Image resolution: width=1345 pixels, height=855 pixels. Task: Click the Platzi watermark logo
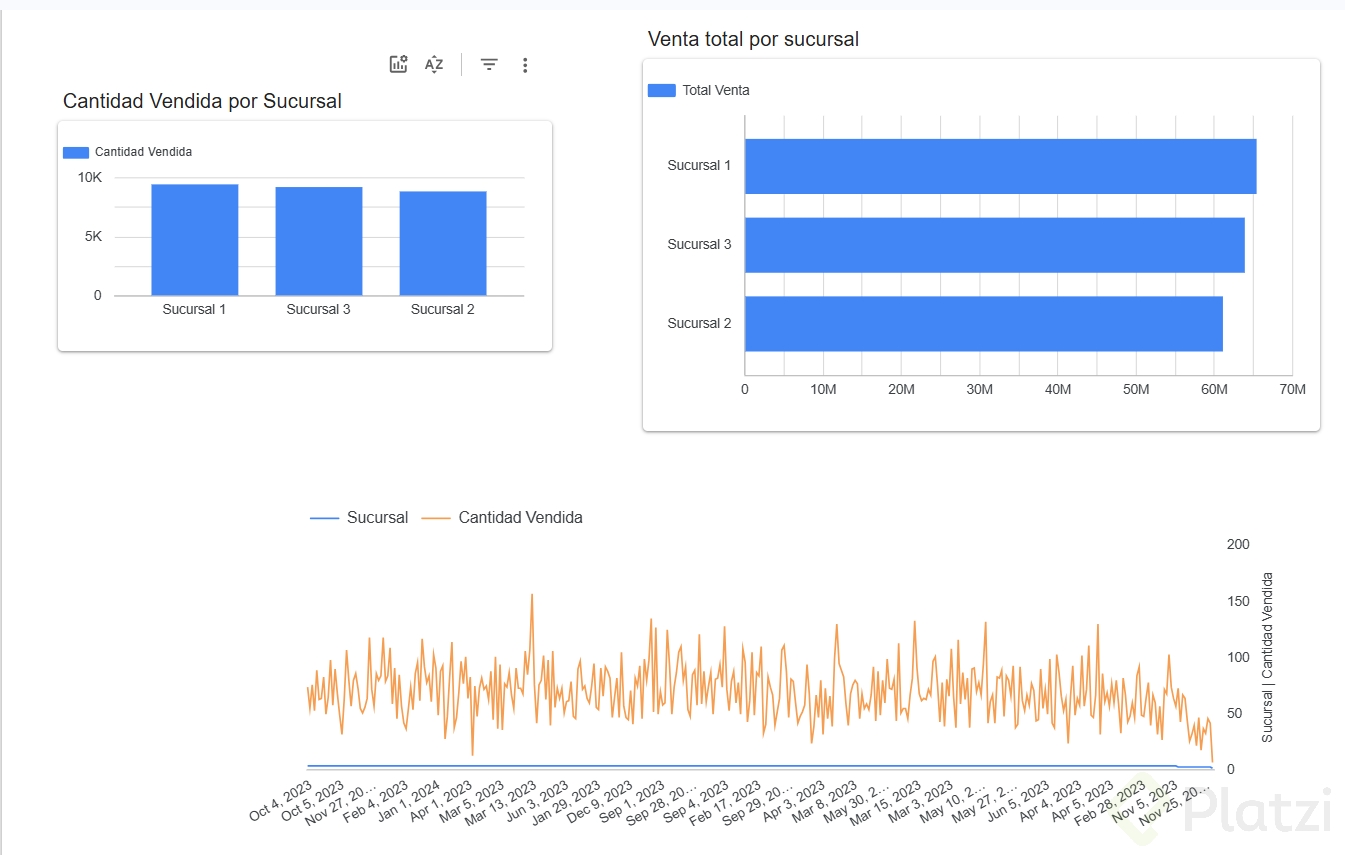pos(1236,810)
